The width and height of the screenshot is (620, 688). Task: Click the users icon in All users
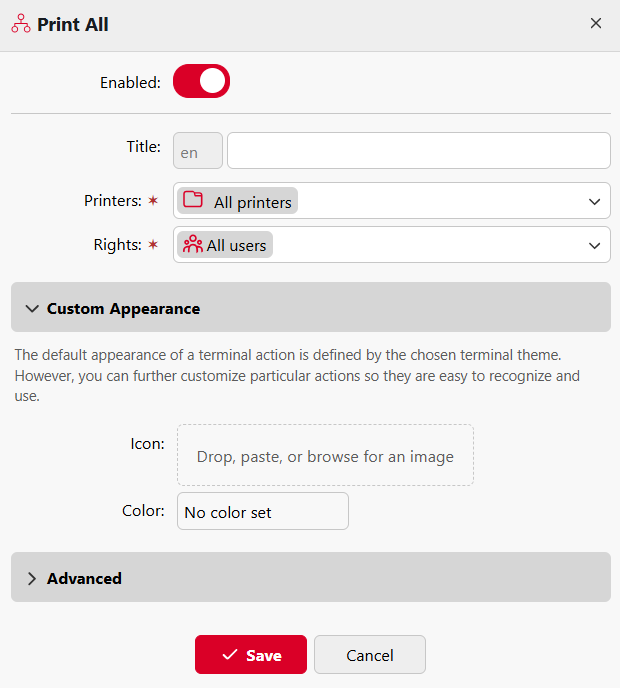193,244
